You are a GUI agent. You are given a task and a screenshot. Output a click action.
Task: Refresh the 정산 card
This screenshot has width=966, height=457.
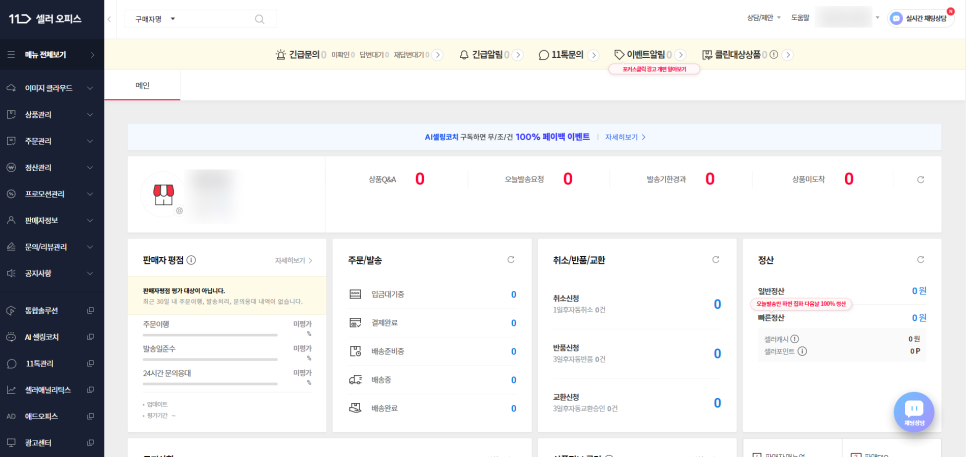tap(920, 260)
